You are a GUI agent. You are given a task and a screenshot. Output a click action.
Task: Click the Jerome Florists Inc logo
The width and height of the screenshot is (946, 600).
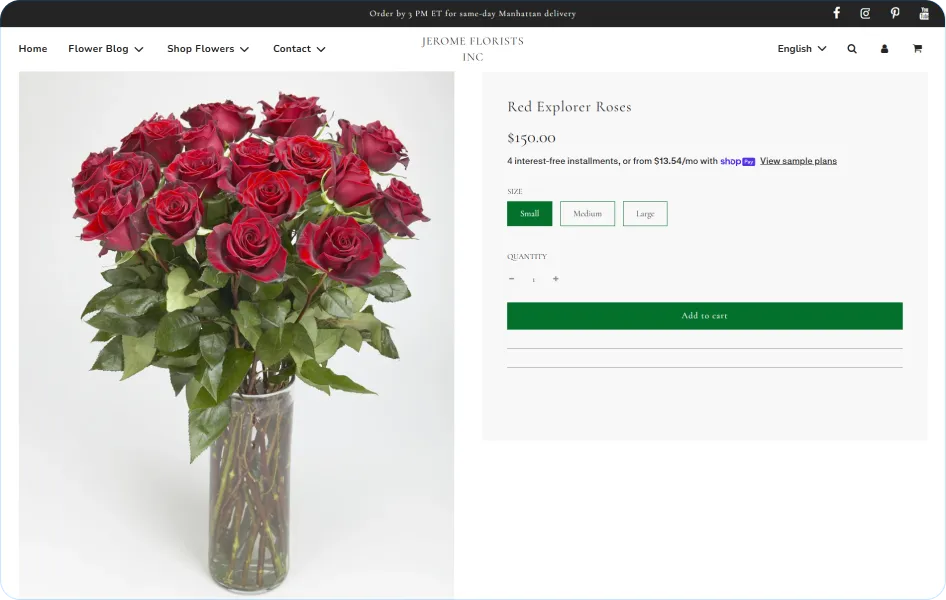pyautogui.click(x=472, y=49)
